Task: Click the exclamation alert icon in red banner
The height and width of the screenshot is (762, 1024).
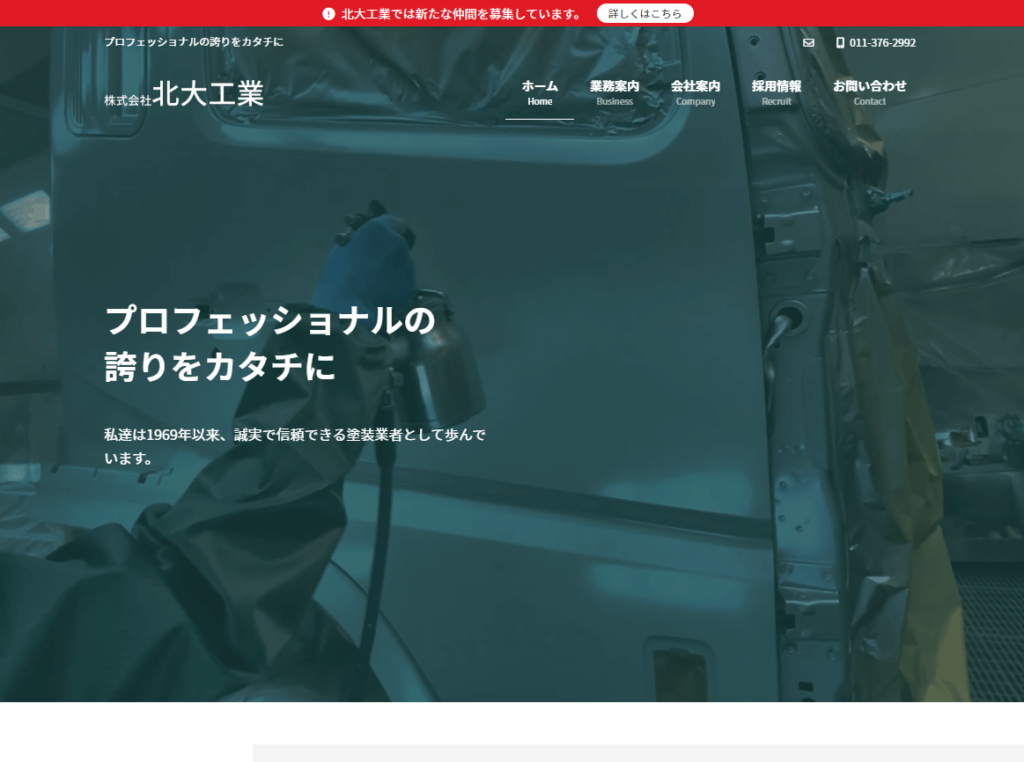Action: (328, 14)
